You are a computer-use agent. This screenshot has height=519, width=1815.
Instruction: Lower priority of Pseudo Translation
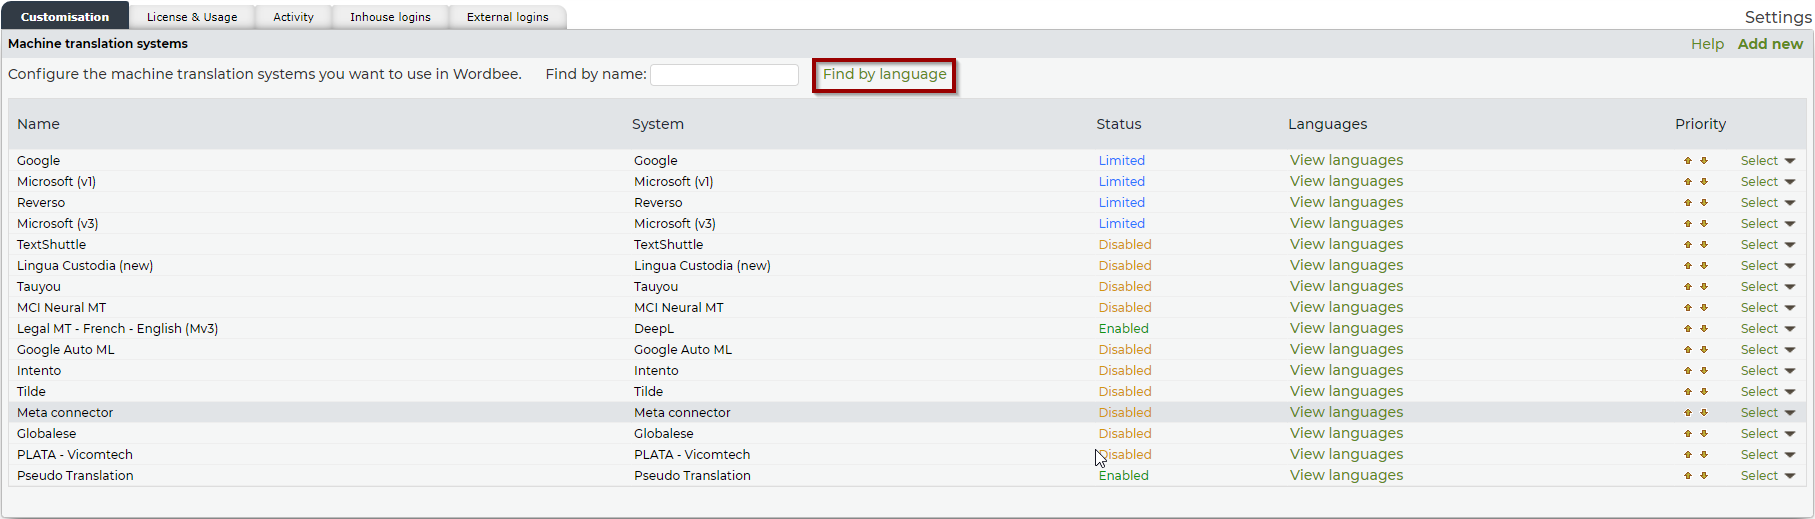coord(1704,476)
